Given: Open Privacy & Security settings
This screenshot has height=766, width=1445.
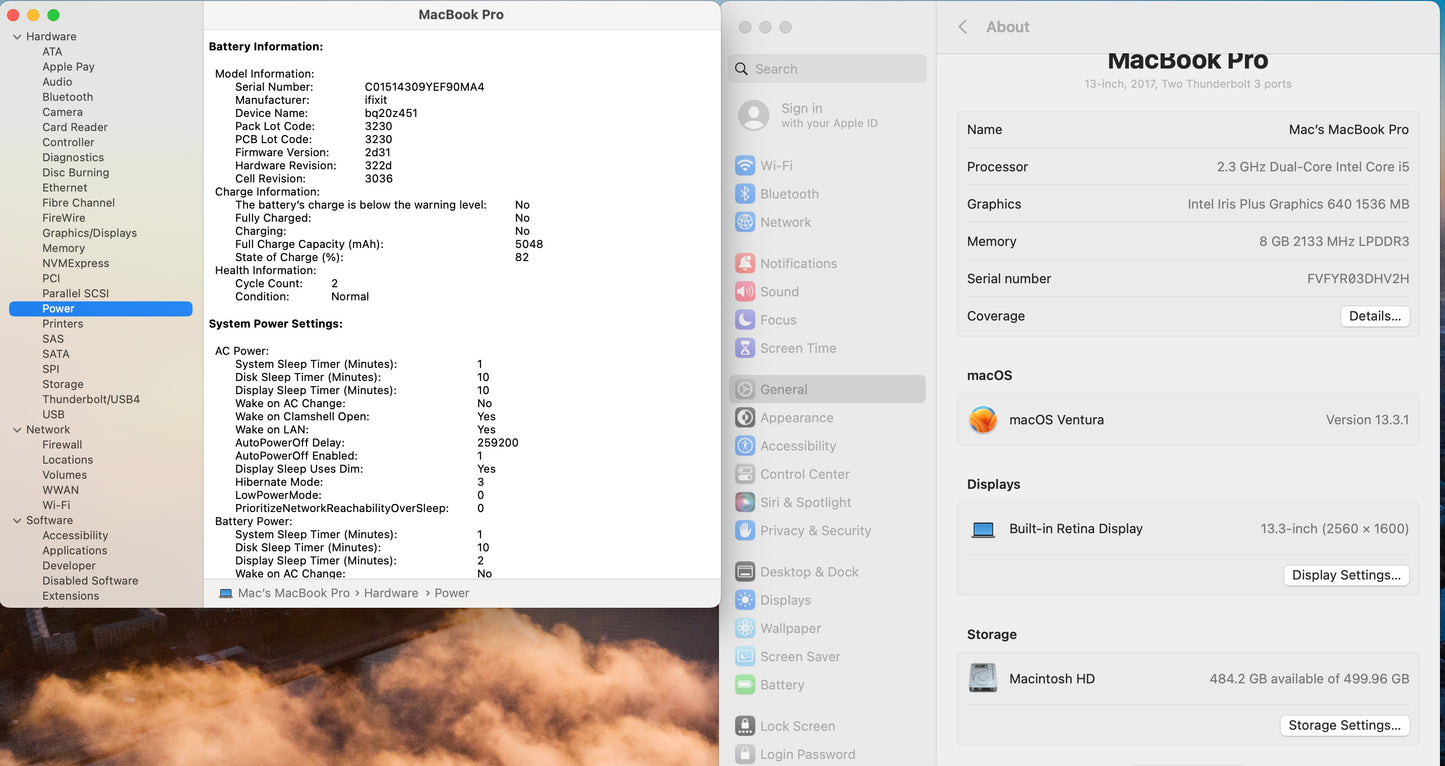Looking at the screenshot, I should tap(815, 531).
